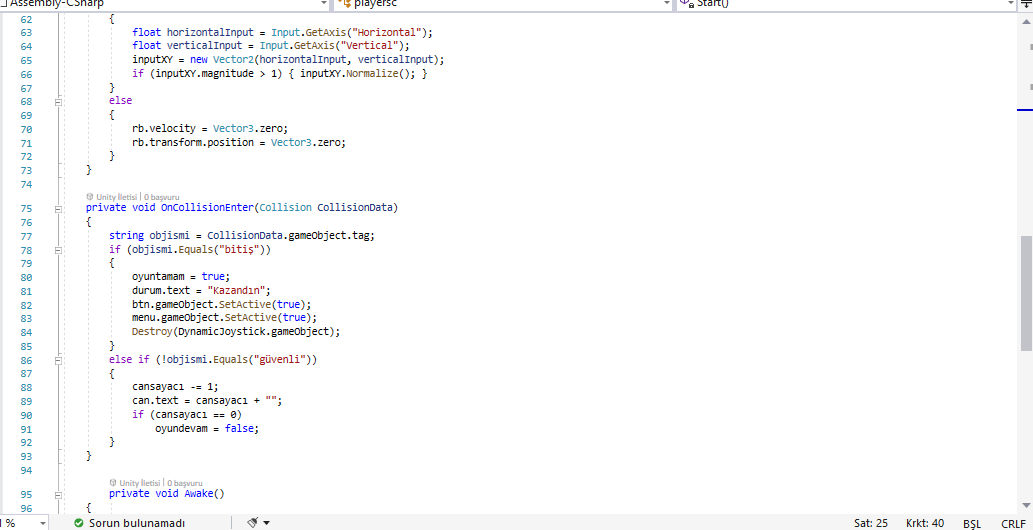Click the 0 başvuru link above OnCollisionEnter
1033x530 pixels.
(161, 196)
